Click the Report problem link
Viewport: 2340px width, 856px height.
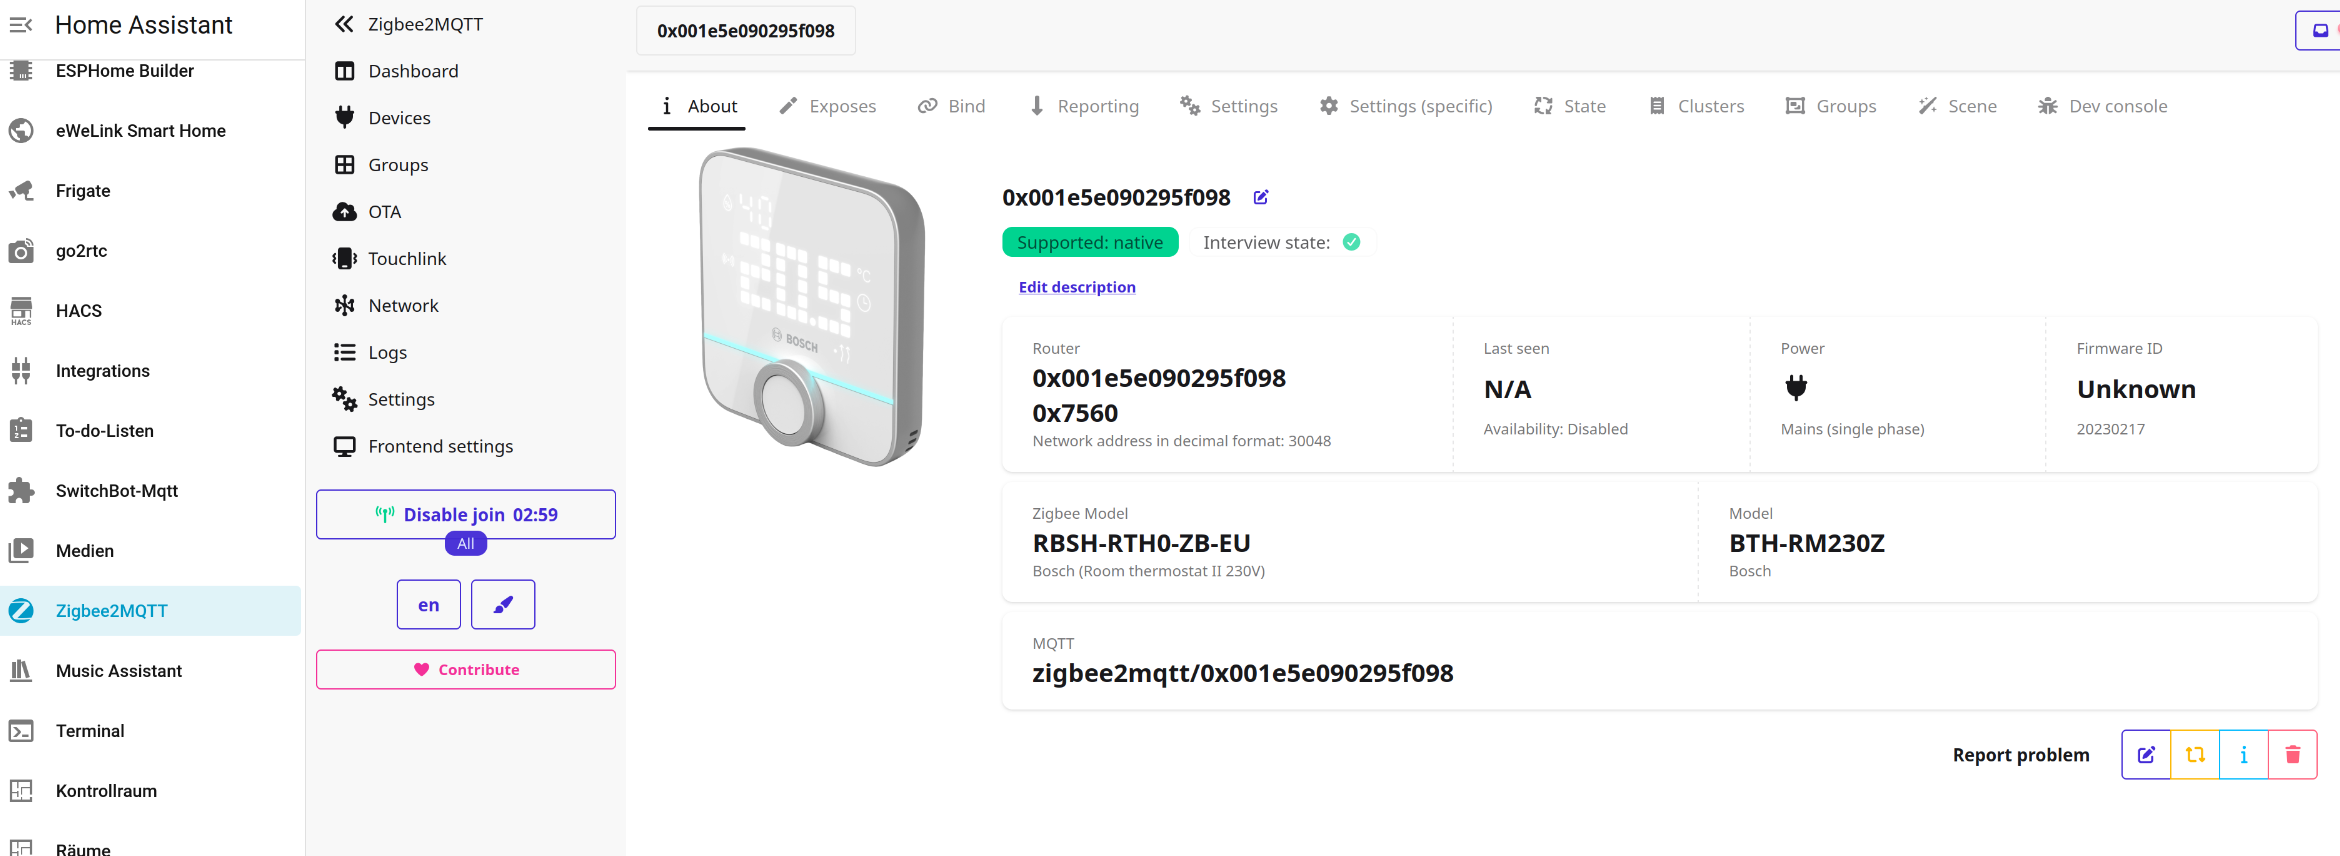2021,755
